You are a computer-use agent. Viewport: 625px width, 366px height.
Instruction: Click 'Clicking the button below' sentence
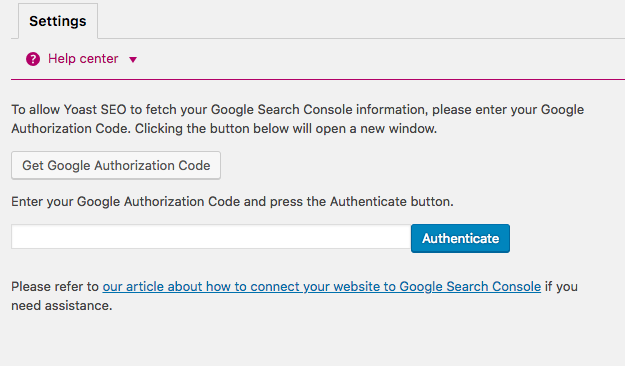(x=286, y=129)
